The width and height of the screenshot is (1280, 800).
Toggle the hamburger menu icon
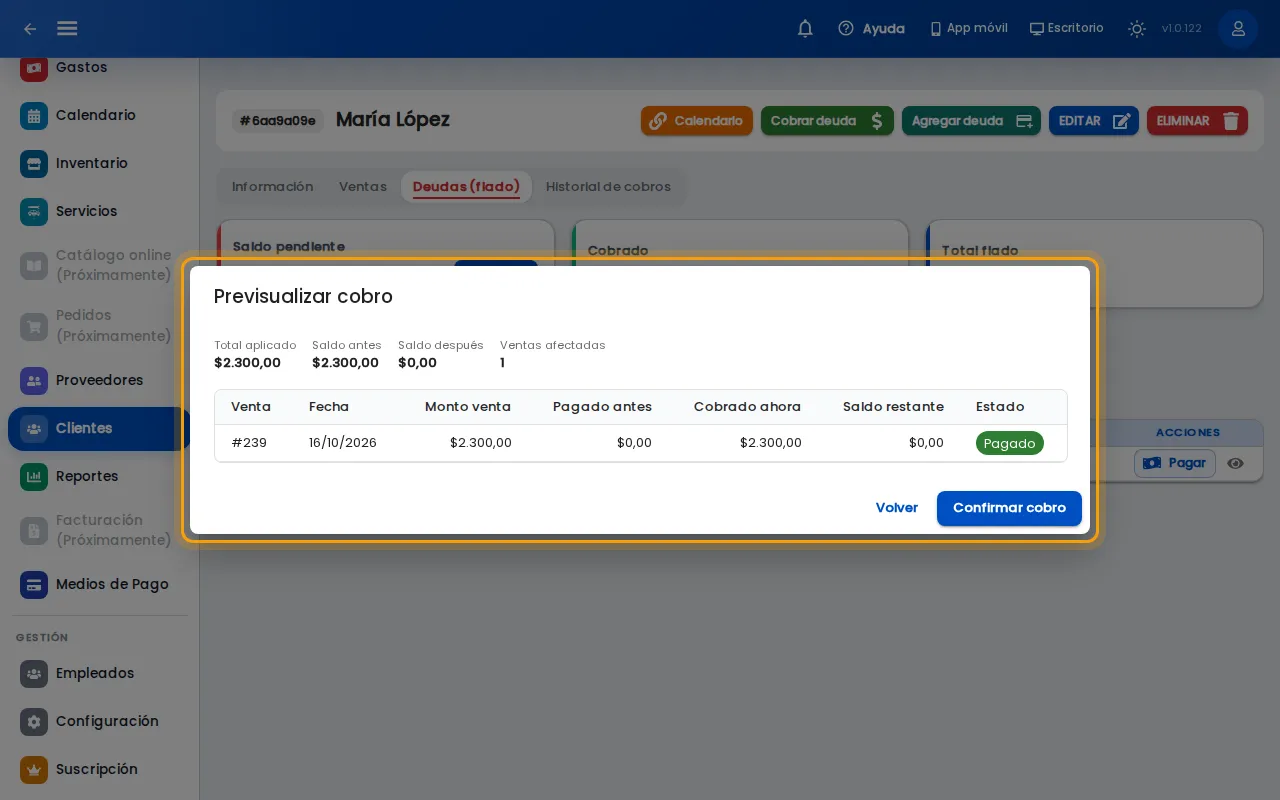[x=67, y=29]
